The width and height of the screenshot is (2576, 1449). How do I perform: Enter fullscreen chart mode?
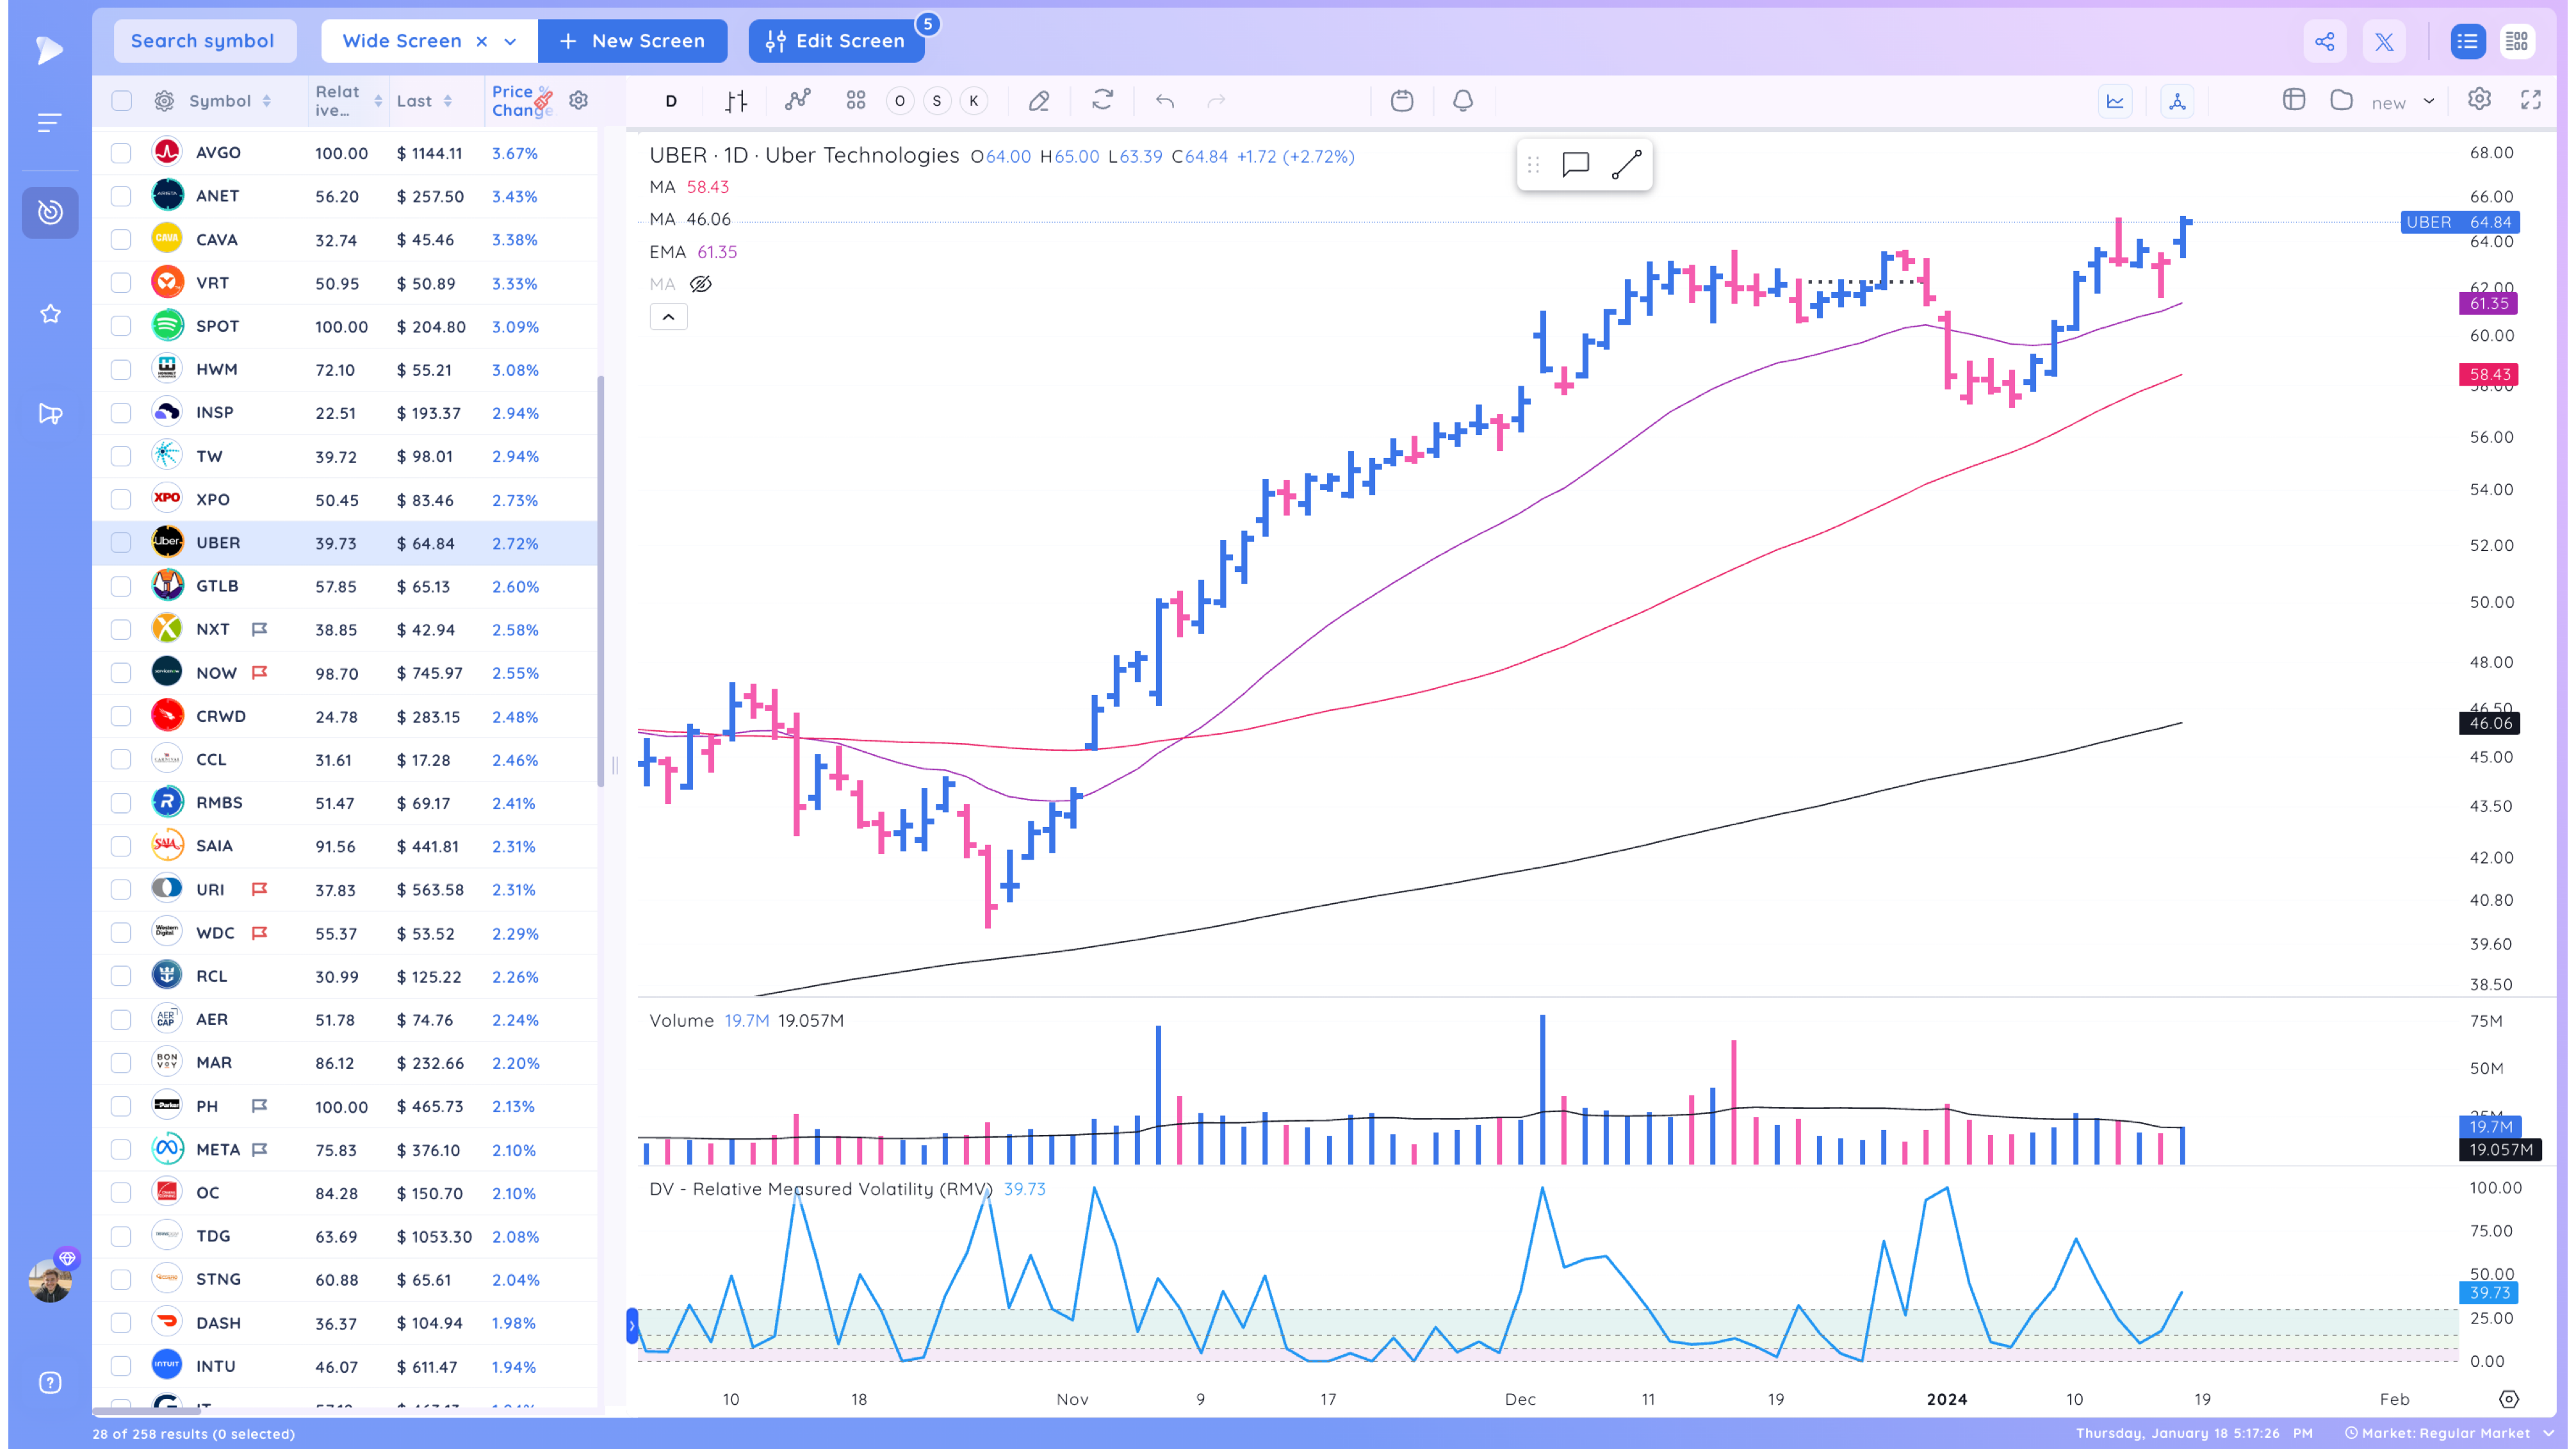pos(2530,100)
